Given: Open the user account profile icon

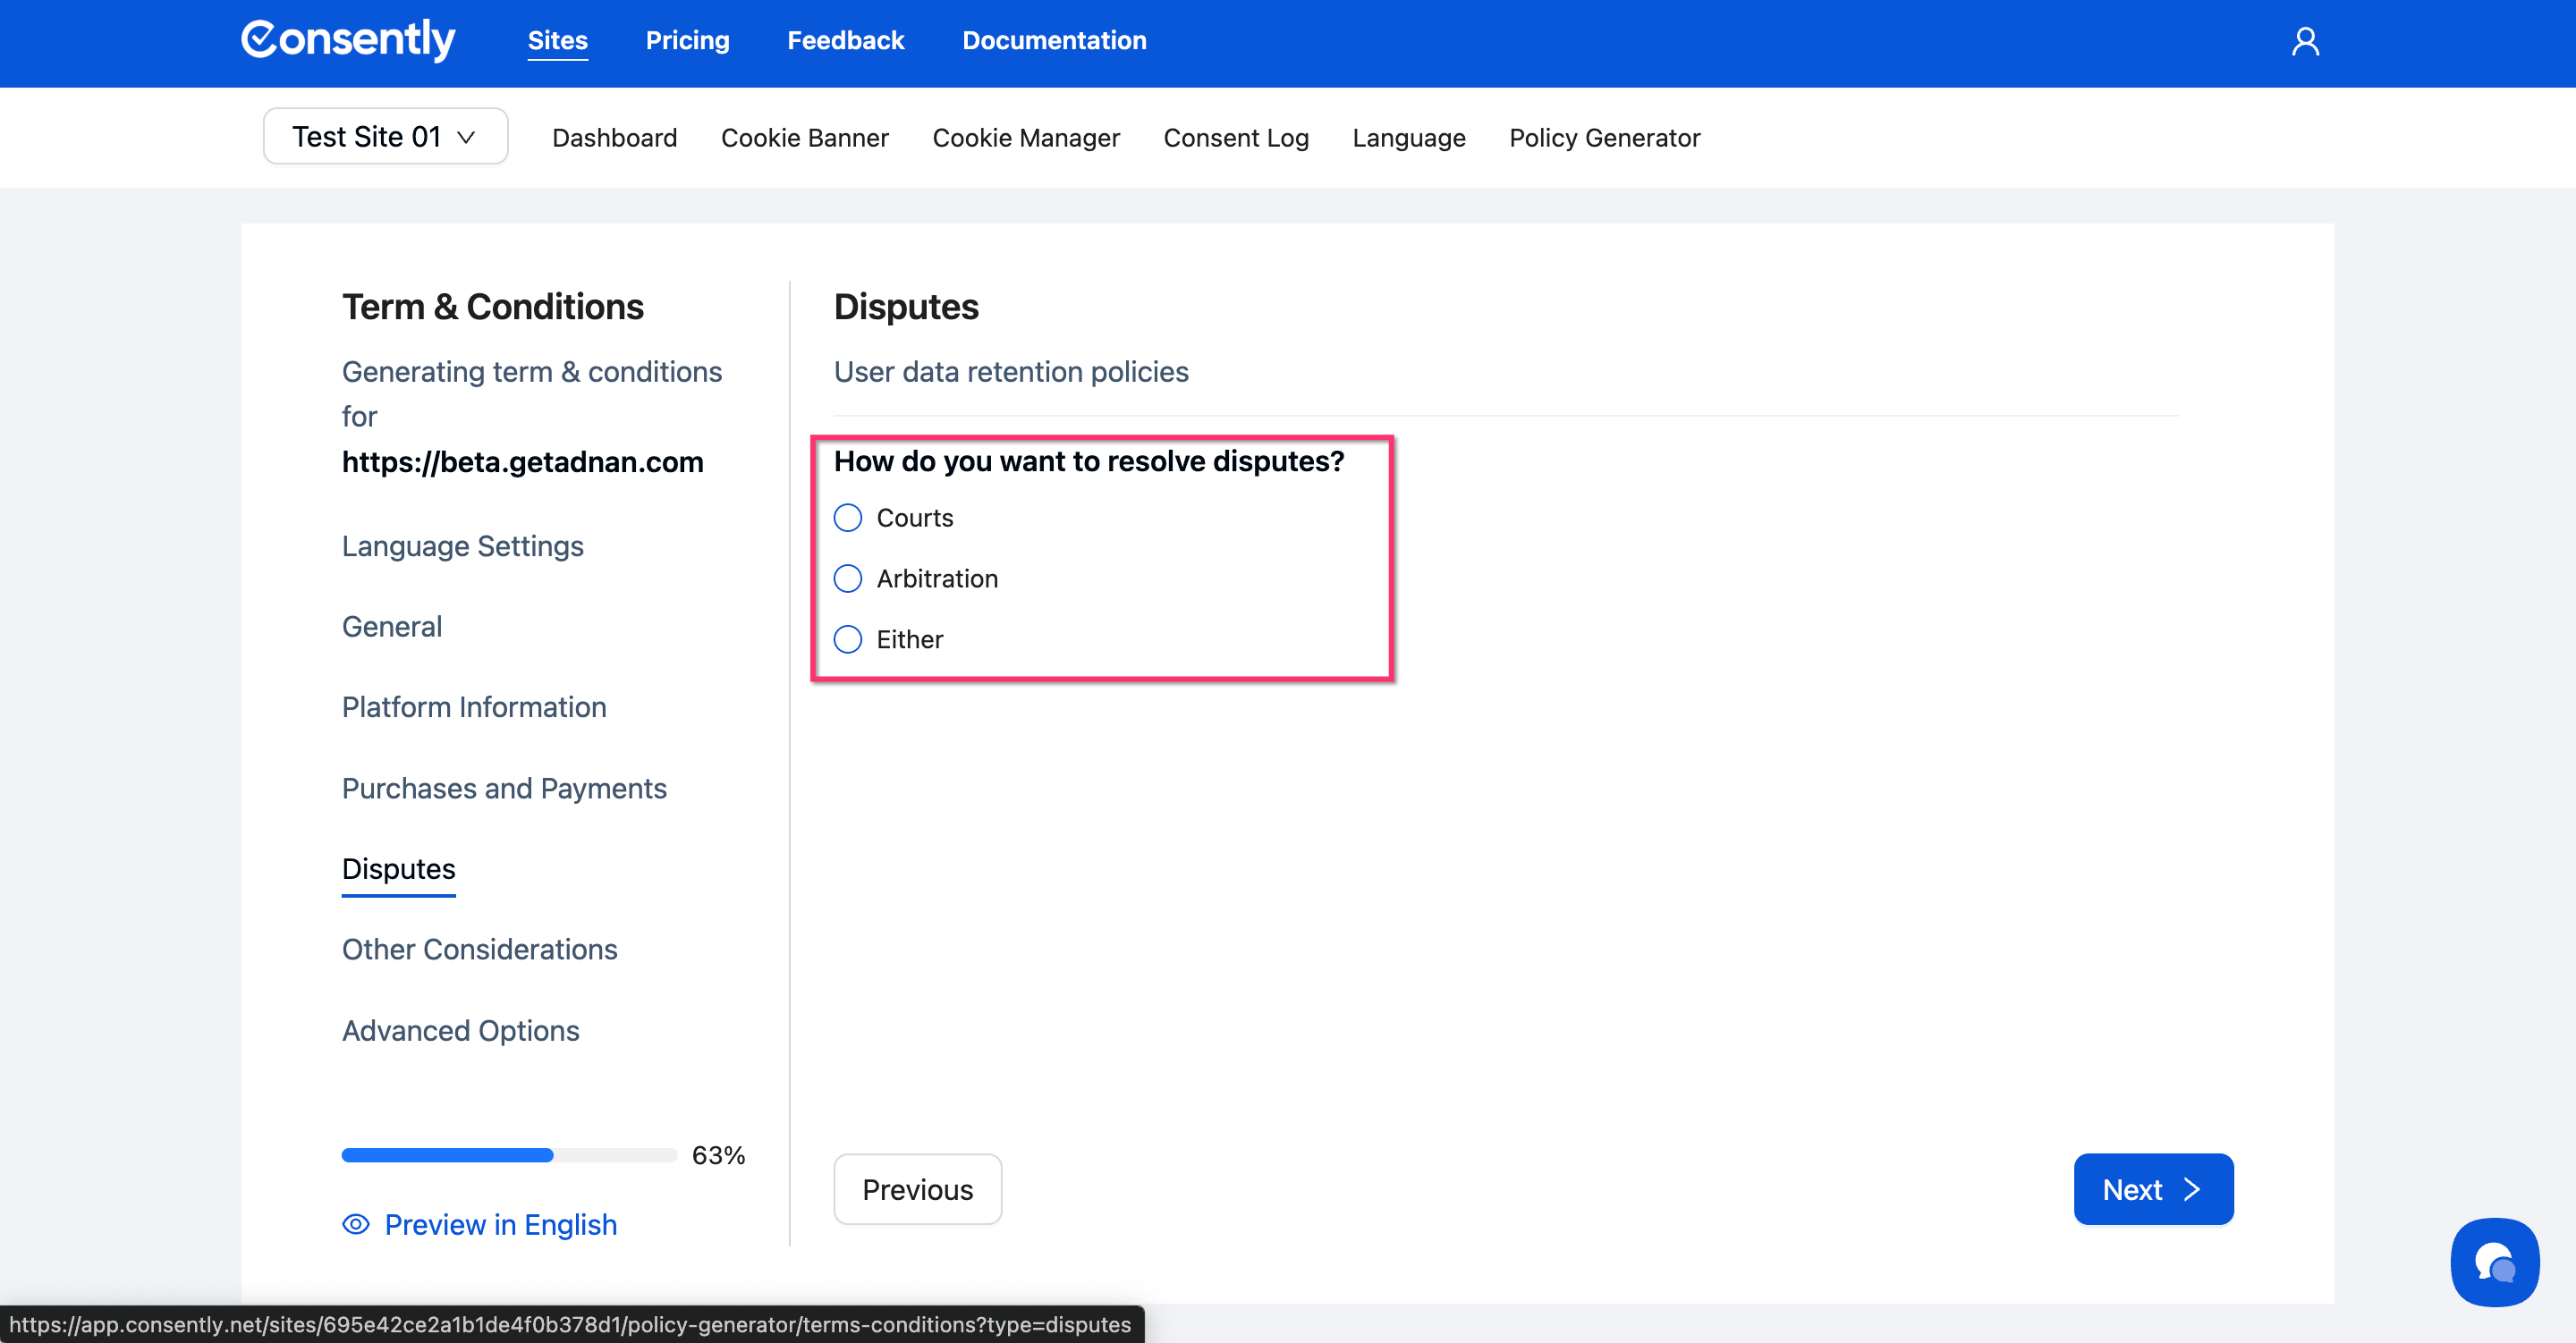Looking at the screenshot, I should point(2305,41).
